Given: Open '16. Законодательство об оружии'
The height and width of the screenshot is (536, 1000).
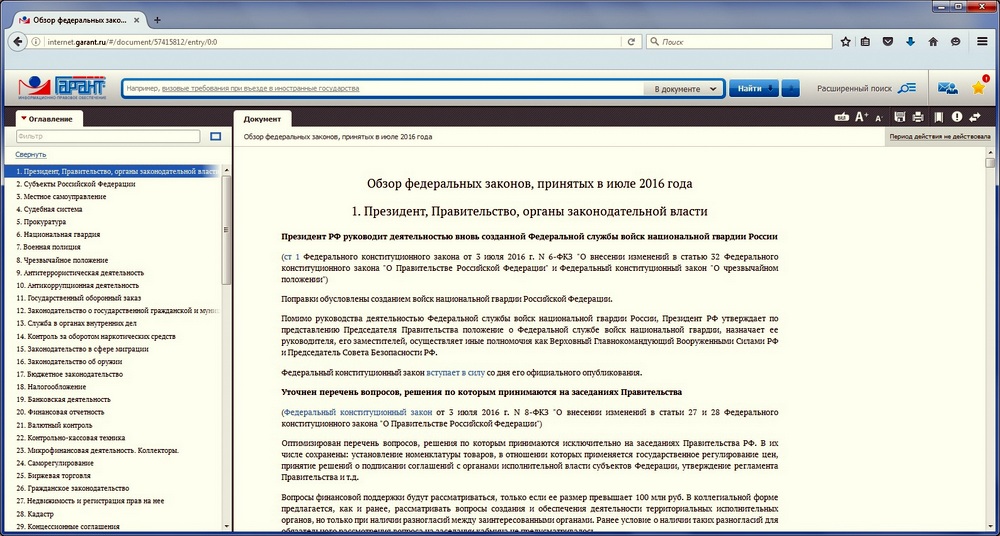Looking at the screenshot, I should tap(69, 361).
